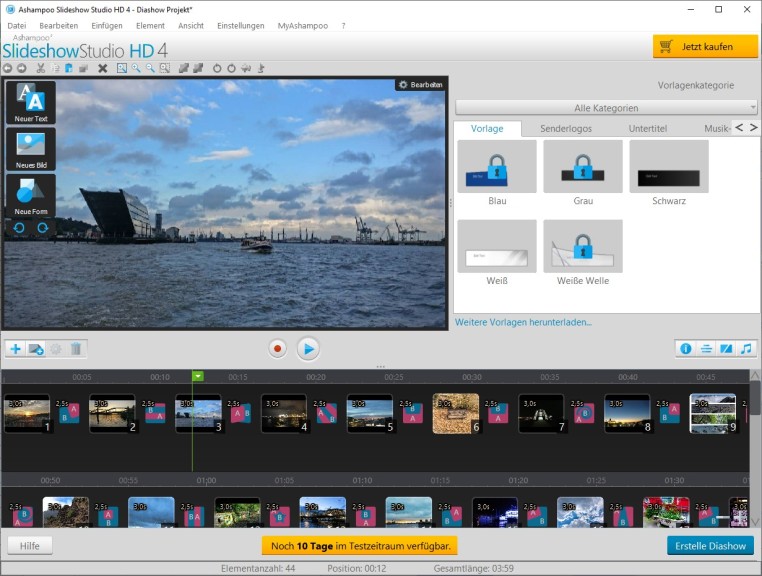
Task: Open the music note panel icon
Action: tap(746, 348)
